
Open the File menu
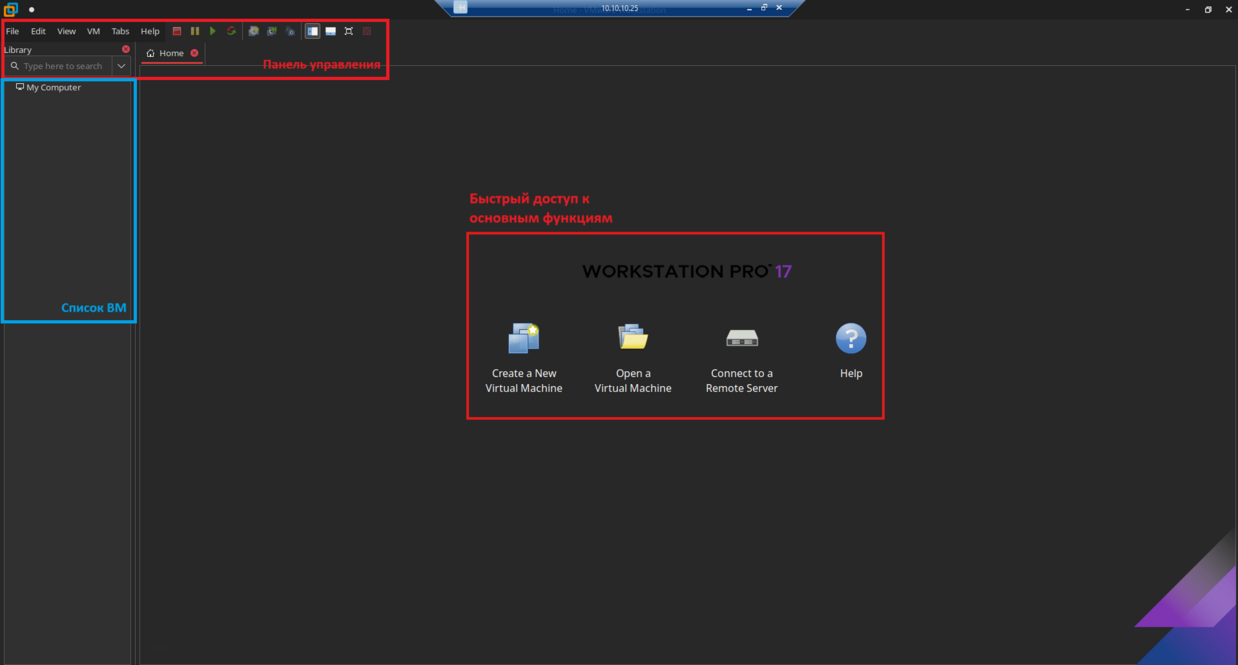pyautogui.click(x=12, y=31)
